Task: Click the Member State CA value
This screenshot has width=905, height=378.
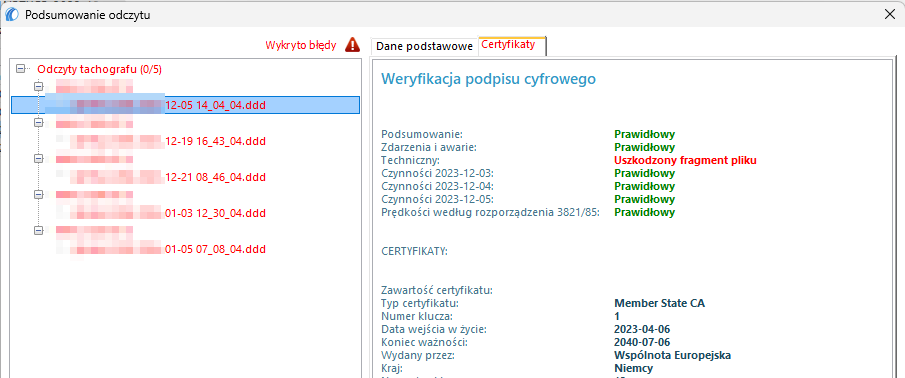Action: [660, 303]
